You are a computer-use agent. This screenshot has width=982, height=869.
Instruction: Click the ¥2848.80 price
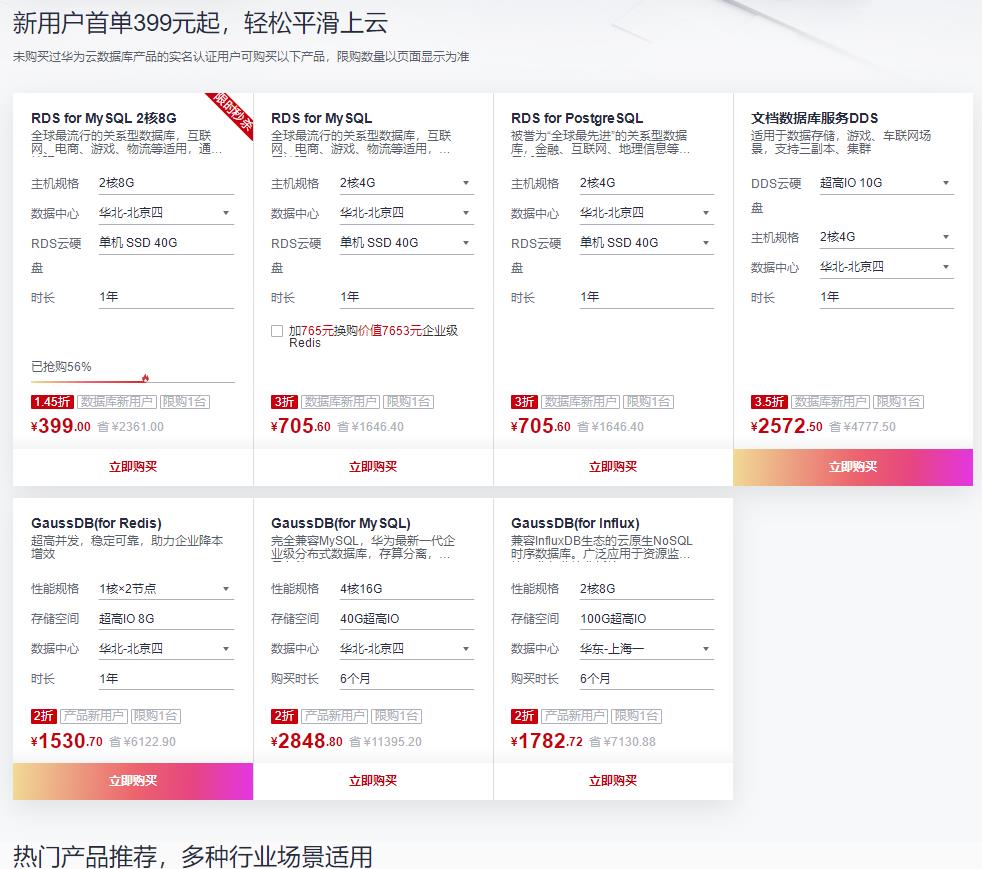(x=307, y=741)
